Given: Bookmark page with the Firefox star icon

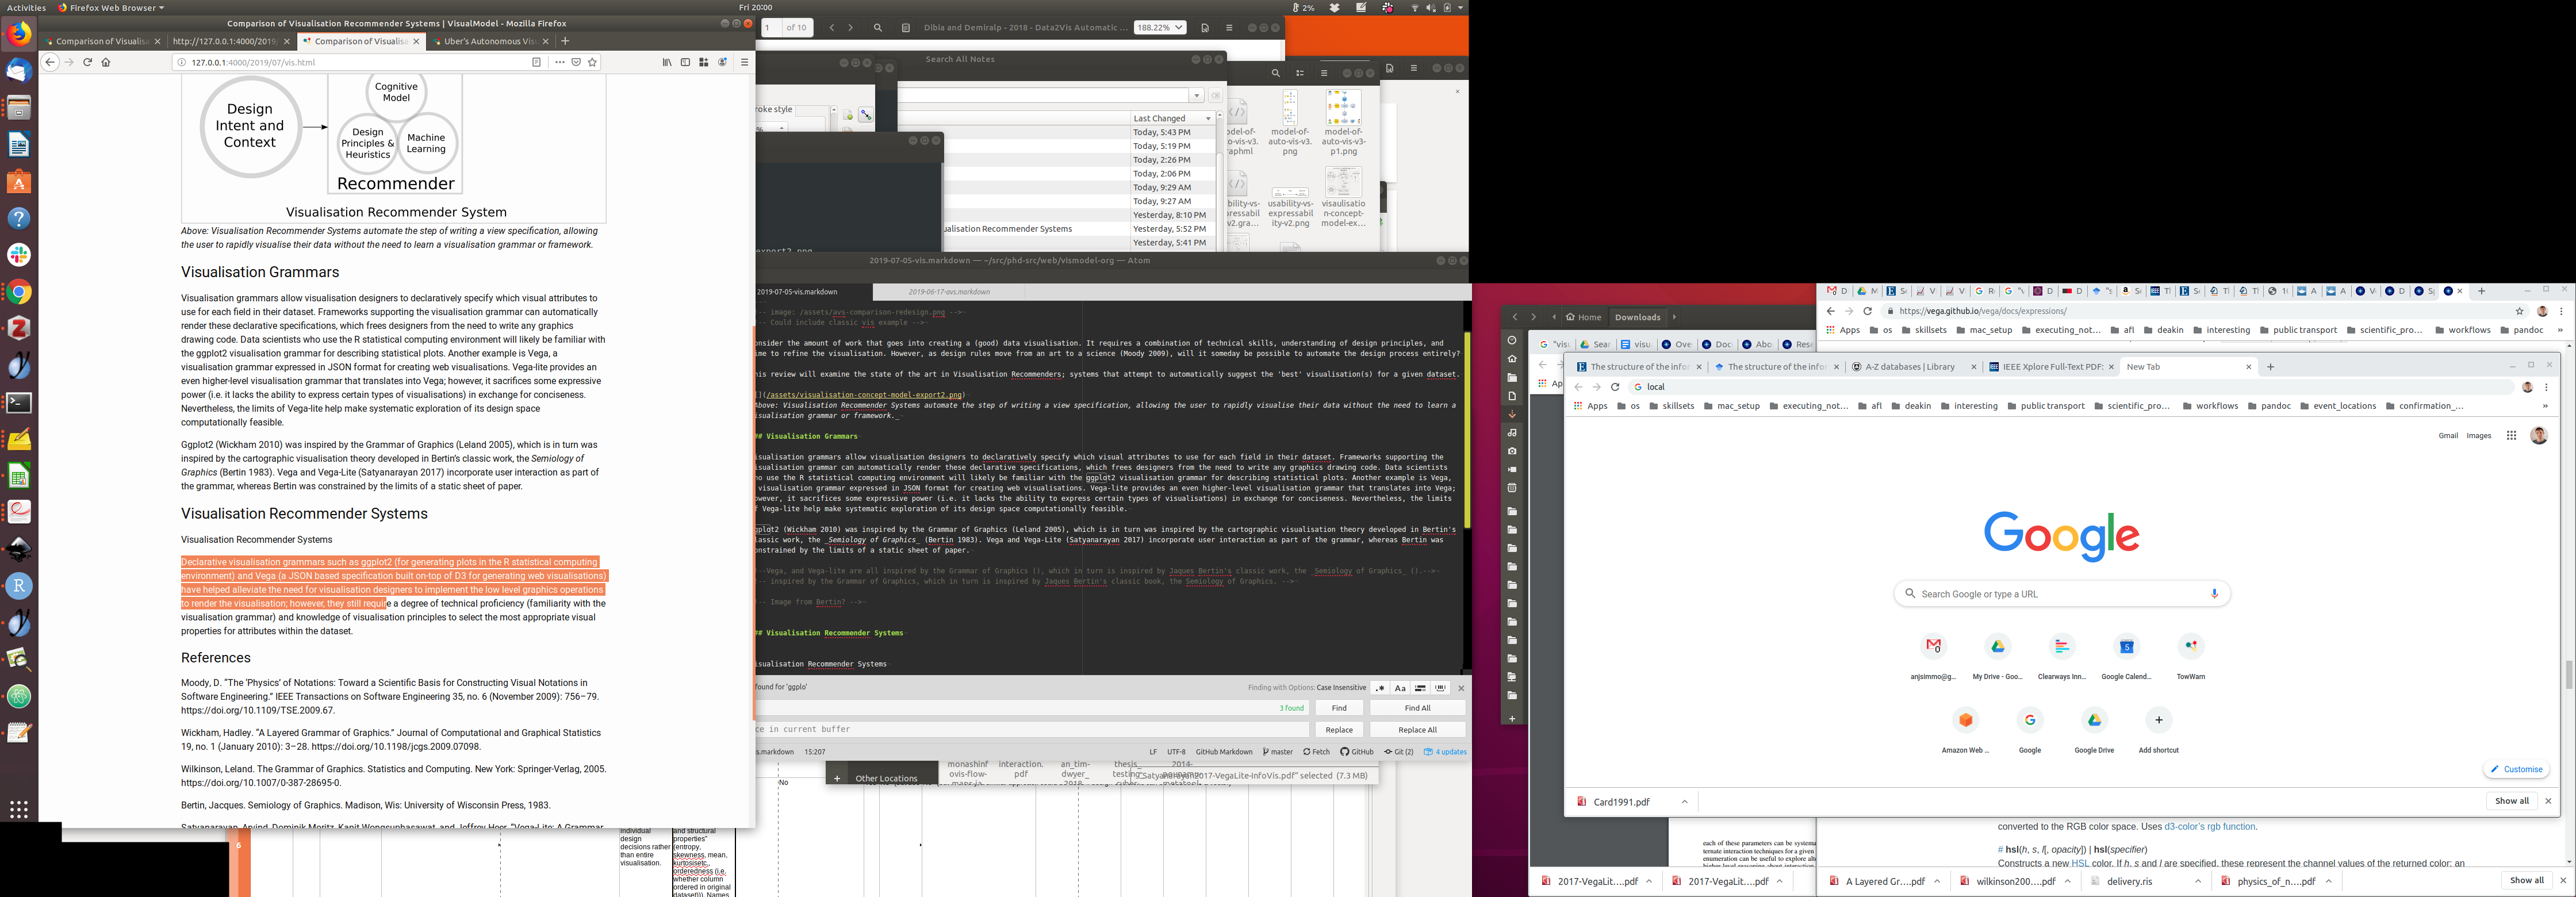Looking at the screenshot, I should (x=593, y=62).
